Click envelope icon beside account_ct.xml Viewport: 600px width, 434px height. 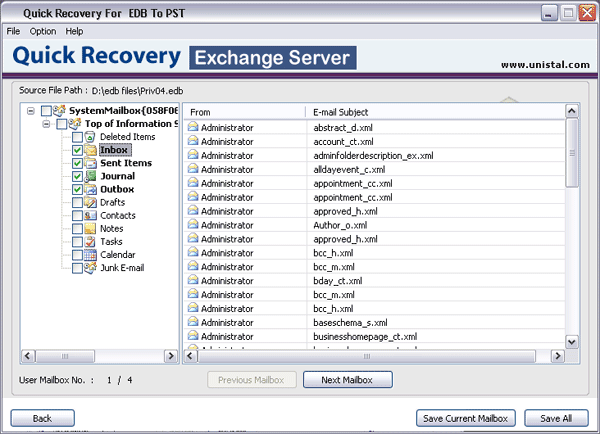tap(193, 141)
